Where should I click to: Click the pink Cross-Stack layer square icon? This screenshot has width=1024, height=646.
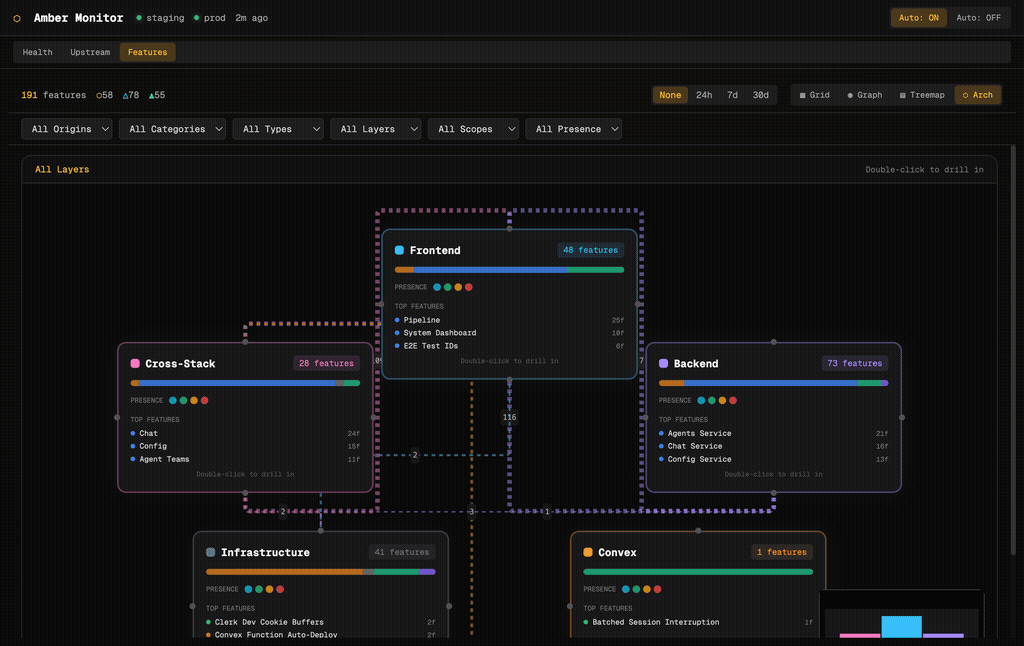tap(135, 363)
